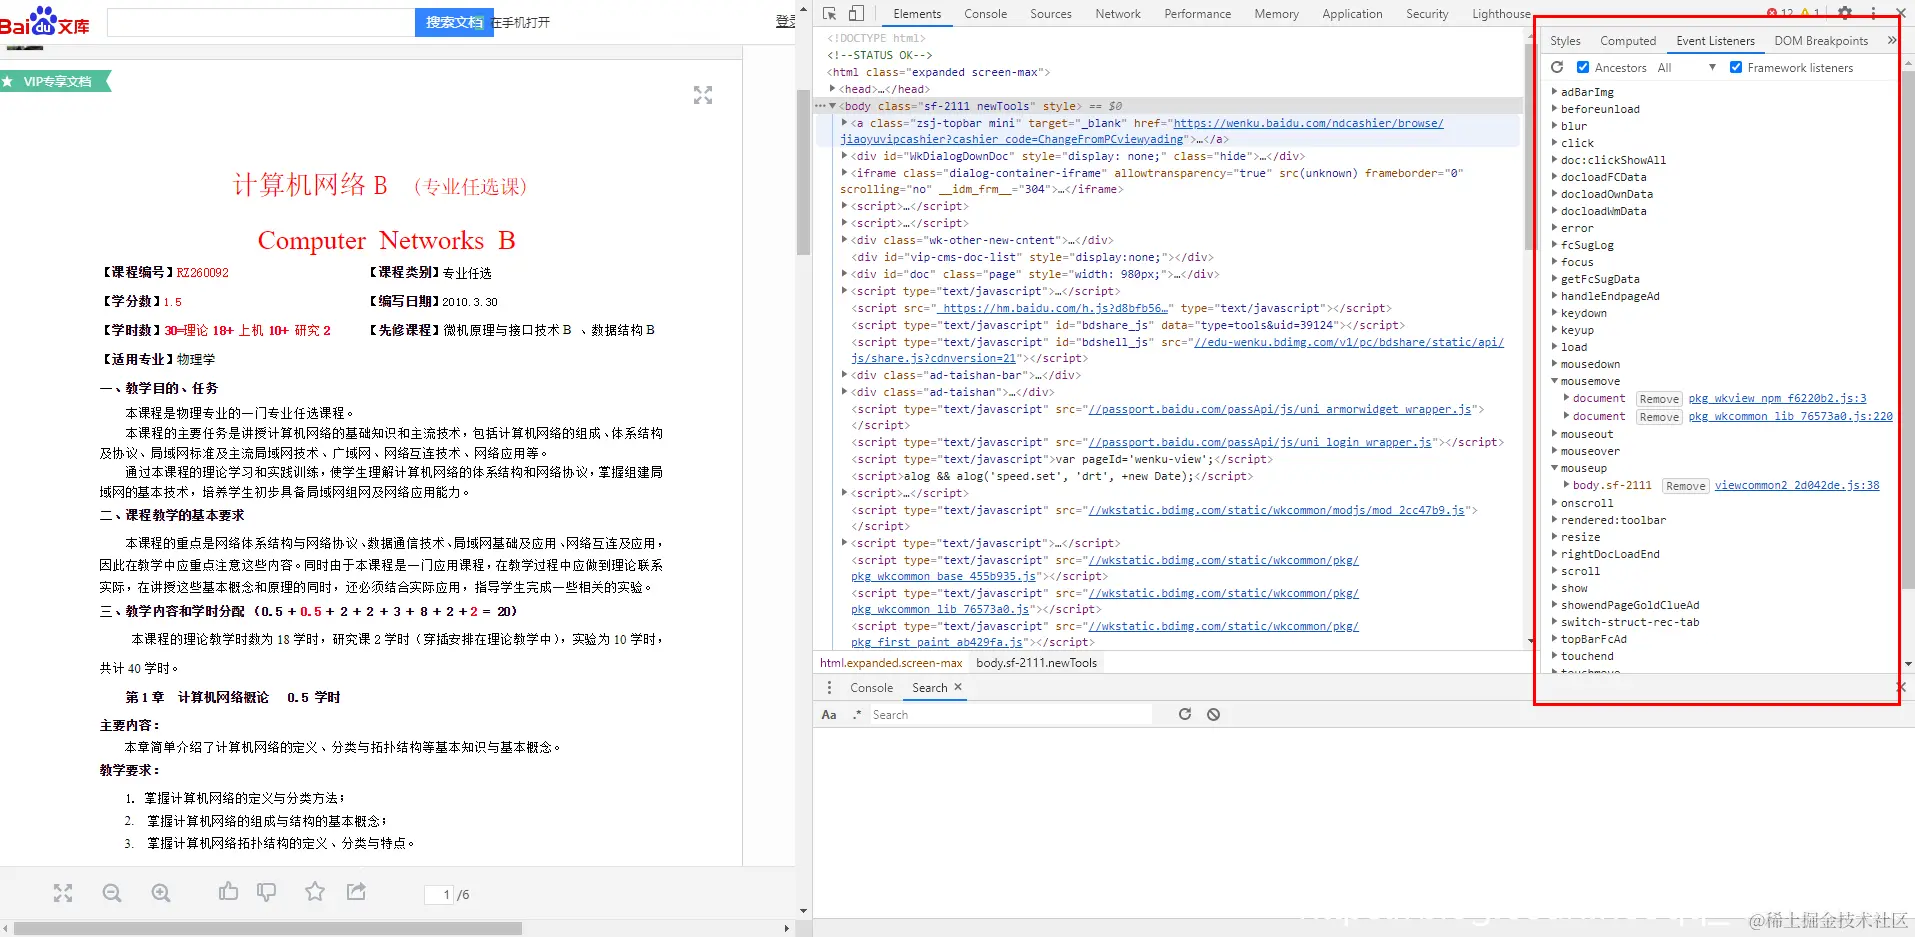Toggle regular expression search option
Screen dimensions: 1915x937
click(857, 714)
